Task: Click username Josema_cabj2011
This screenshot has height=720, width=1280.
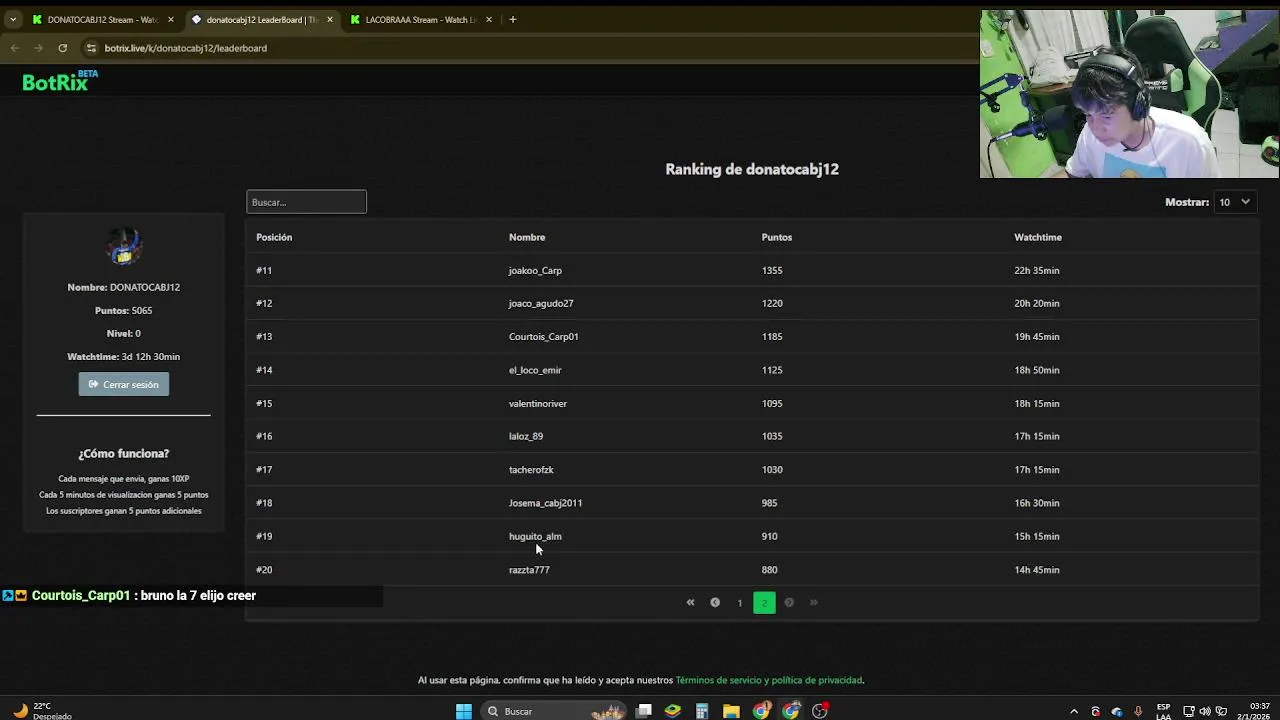Action: [x=545, y=503]
